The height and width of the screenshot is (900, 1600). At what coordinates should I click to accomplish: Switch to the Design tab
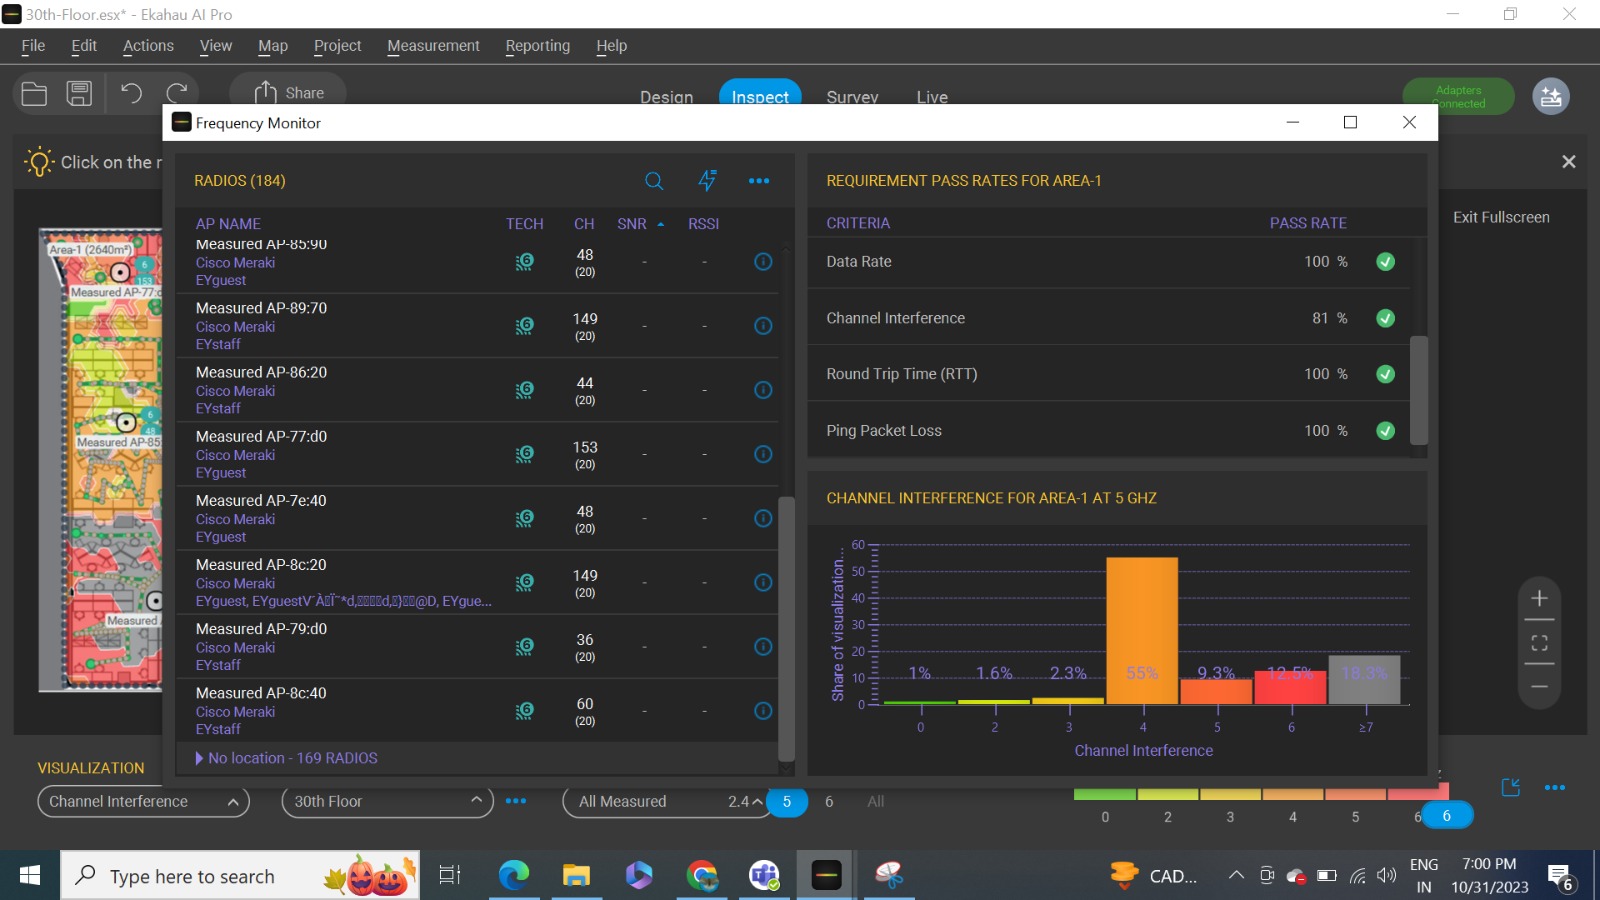click(667, 96)
